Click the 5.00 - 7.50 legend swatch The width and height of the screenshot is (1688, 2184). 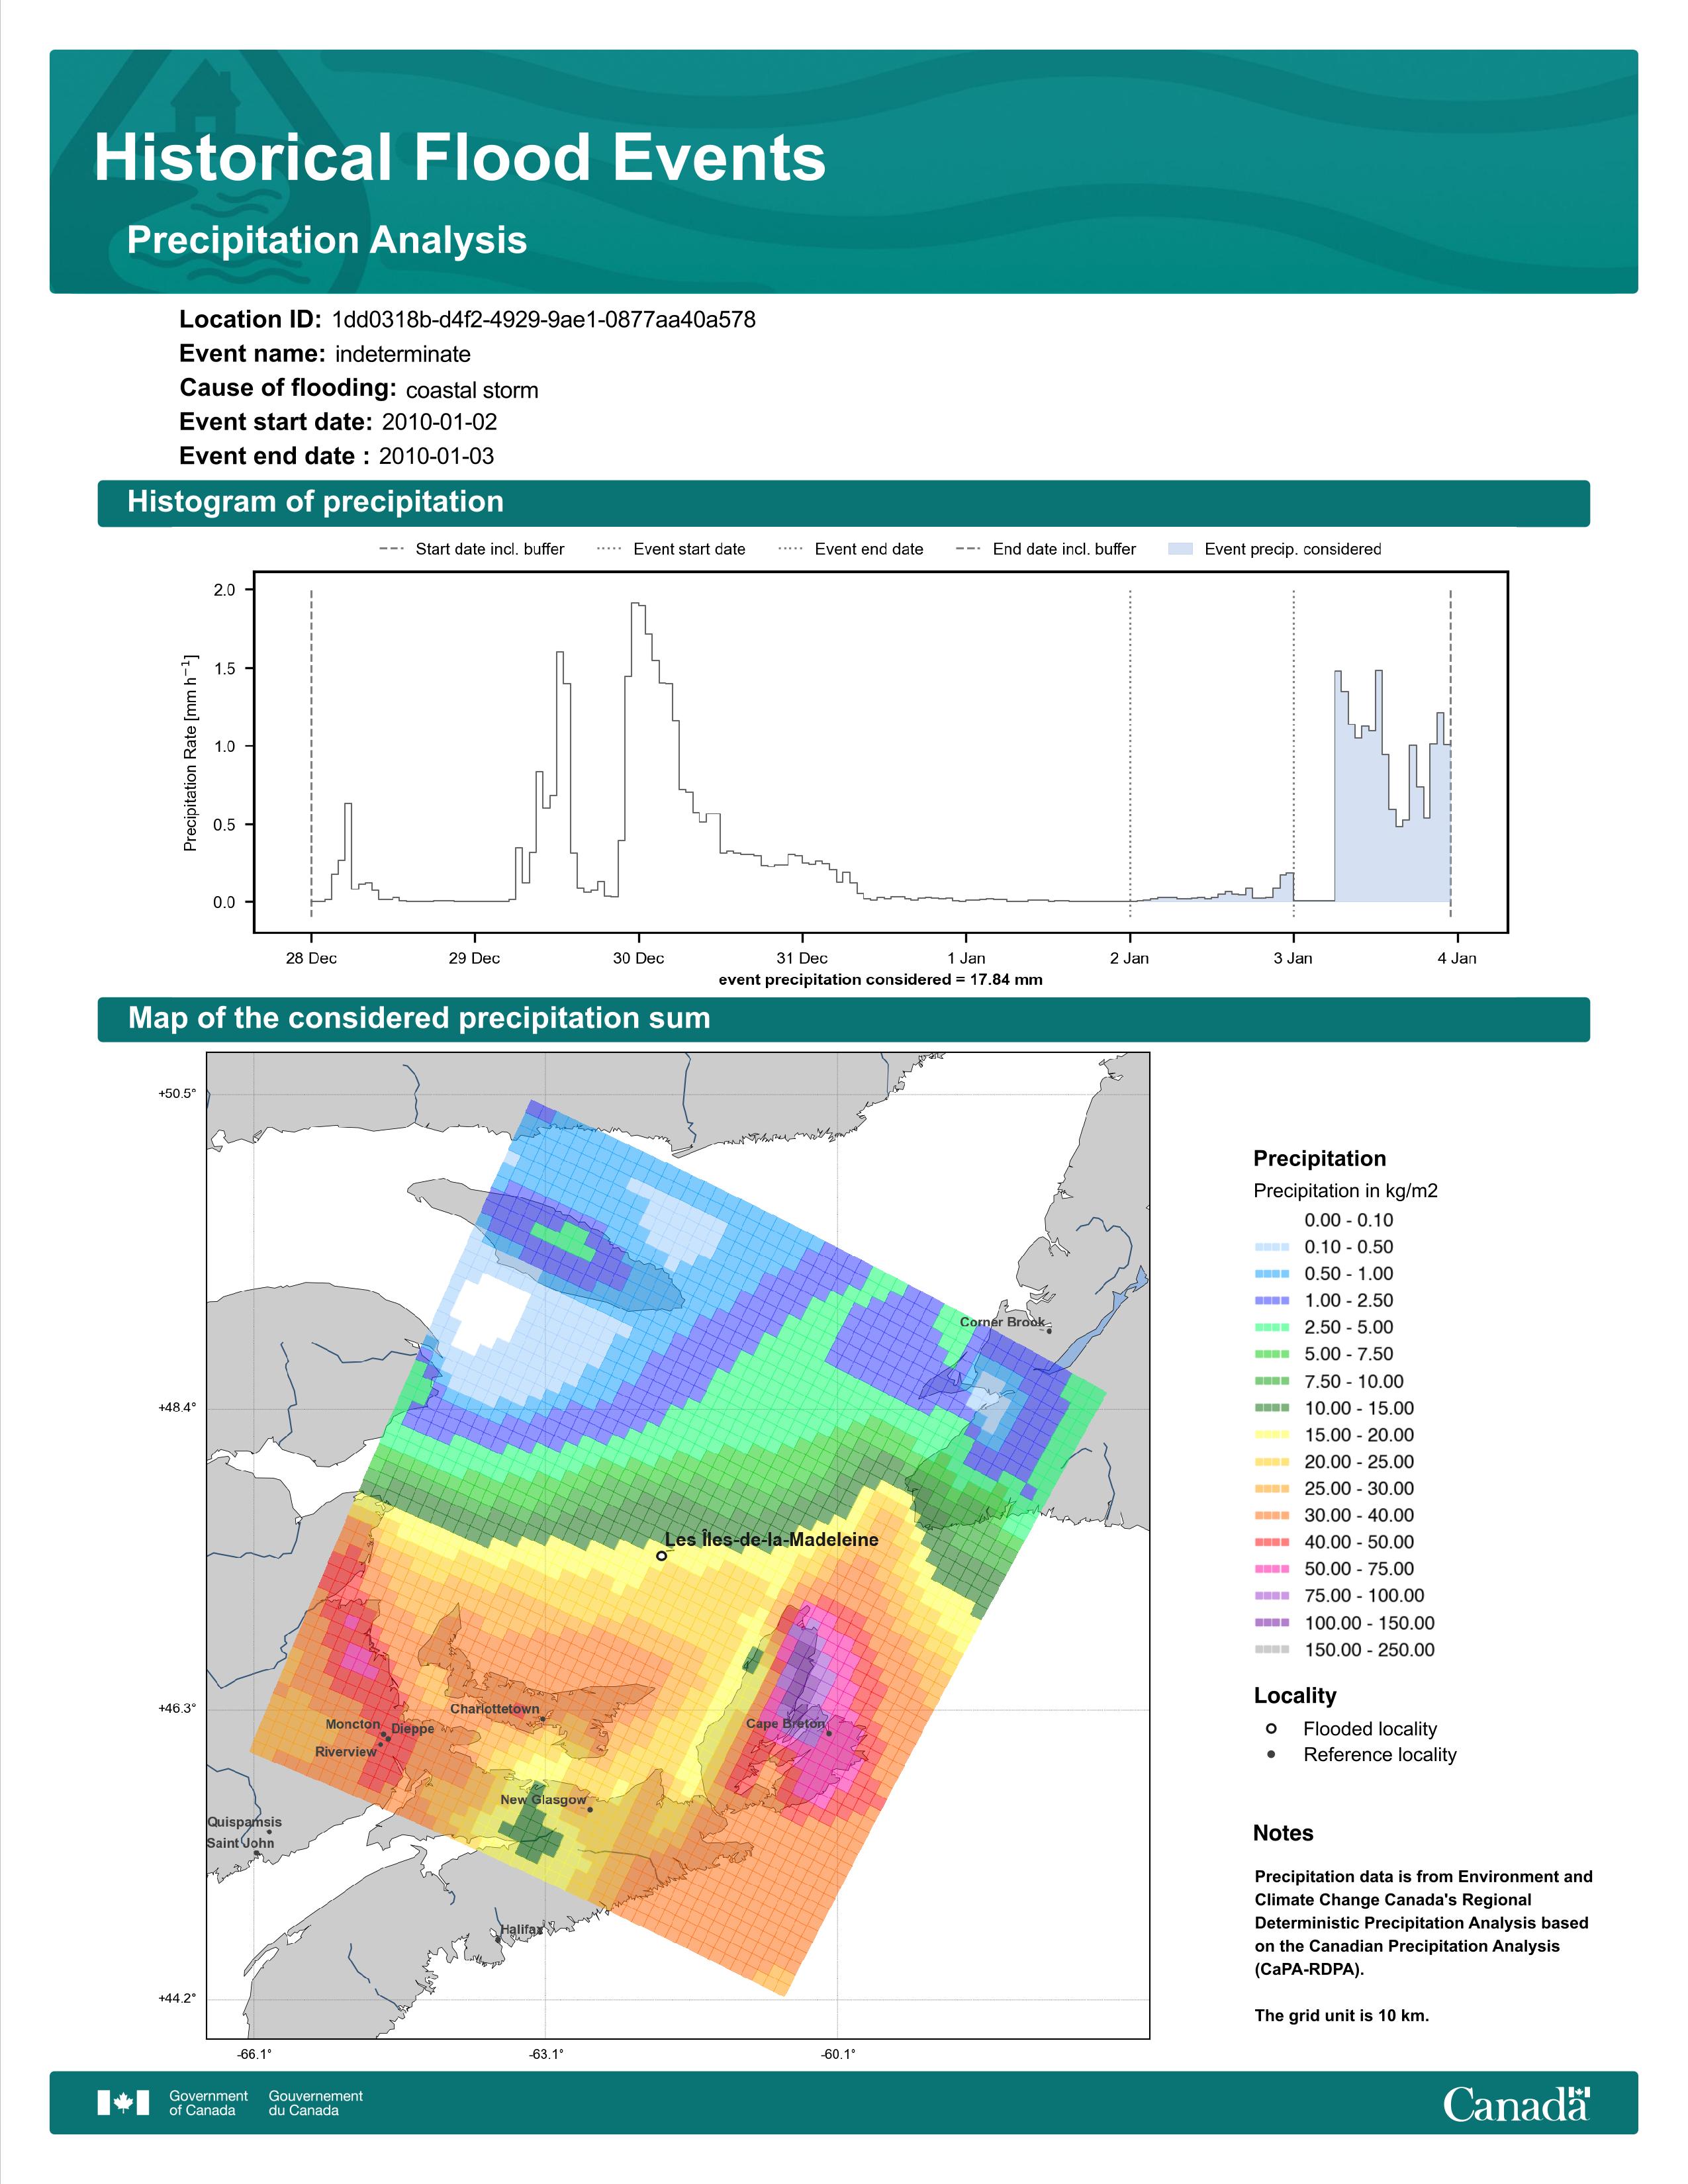(1271, 1354)
